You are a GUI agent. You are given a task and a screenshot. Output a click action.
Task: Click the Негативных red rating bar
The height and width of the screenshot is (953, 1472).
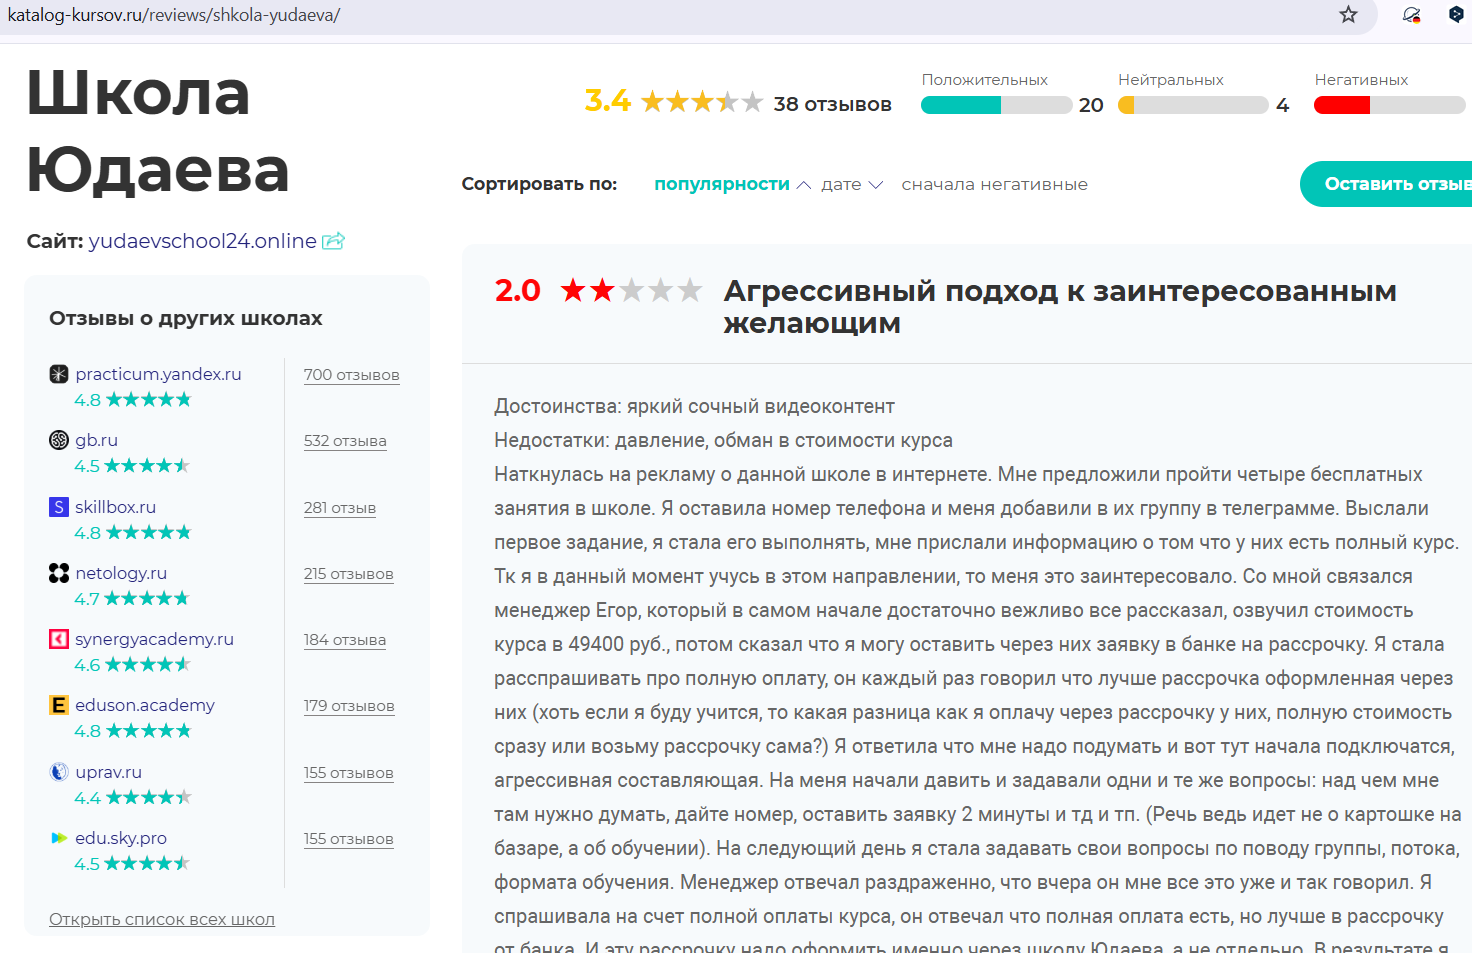pos(1388,105)
